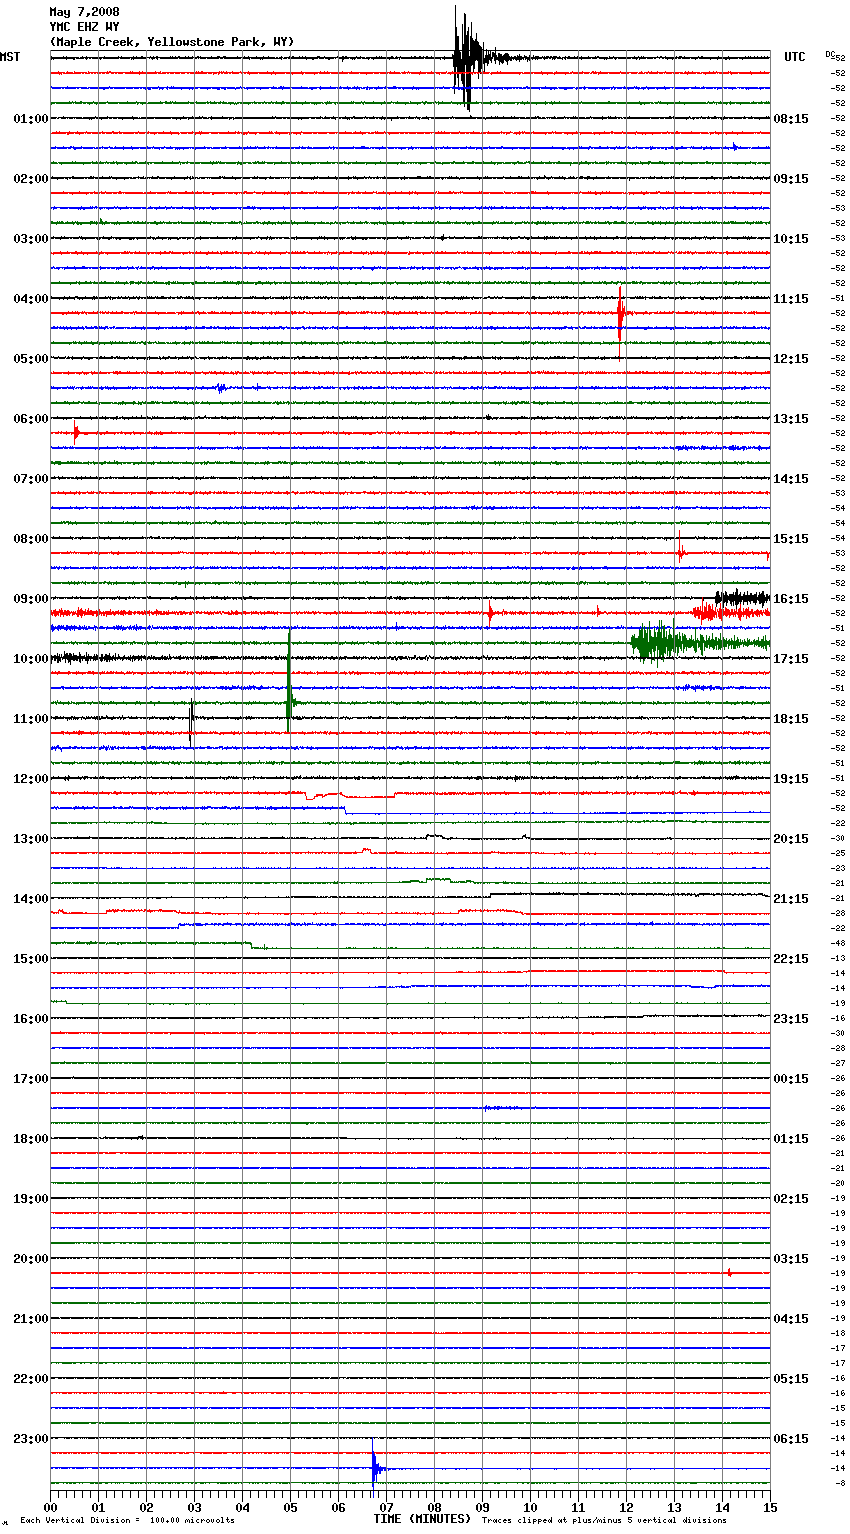Viewport: 850px width, 1534px height.
Task: Select the 01:00 MST time label
Action: tap(30, 119)
